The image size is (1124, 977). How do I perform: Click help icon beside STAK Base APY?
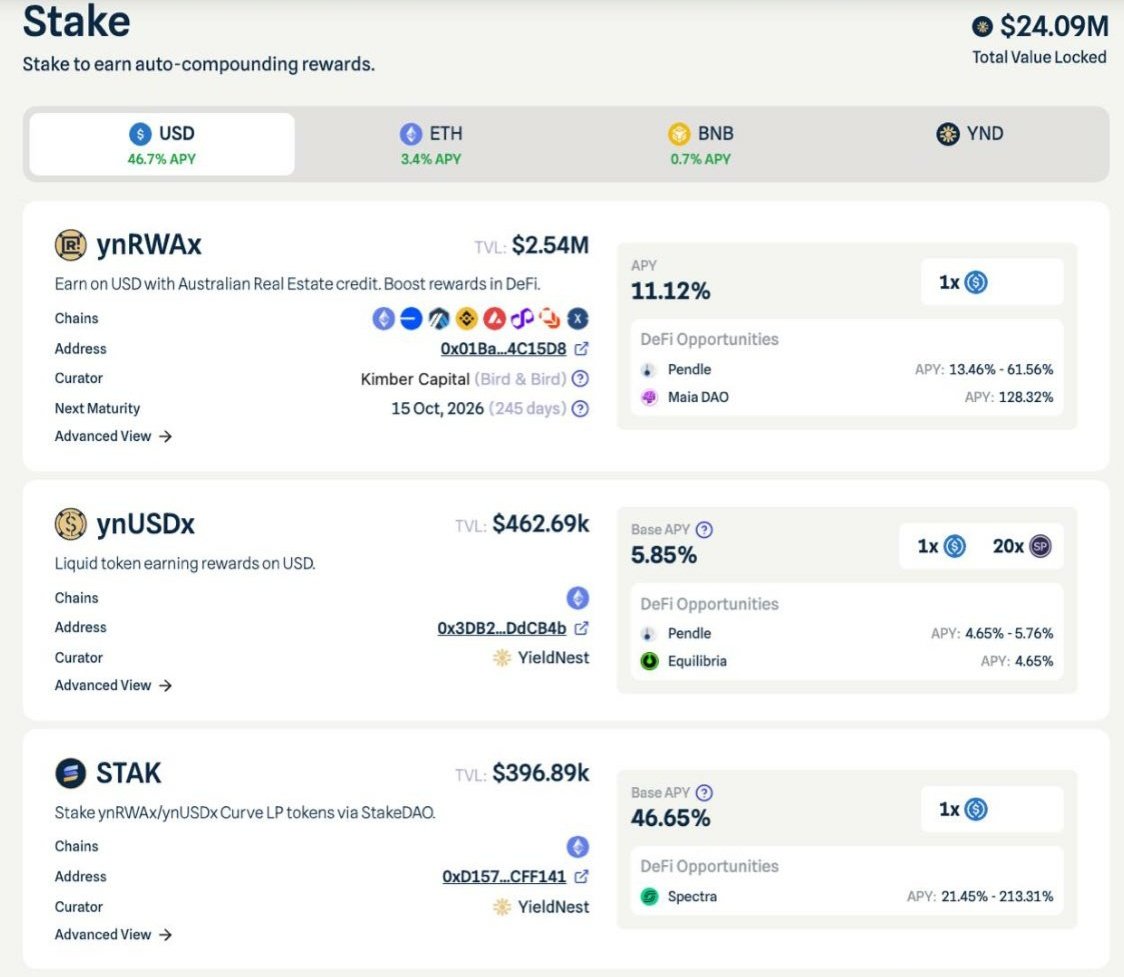(705, 793)
